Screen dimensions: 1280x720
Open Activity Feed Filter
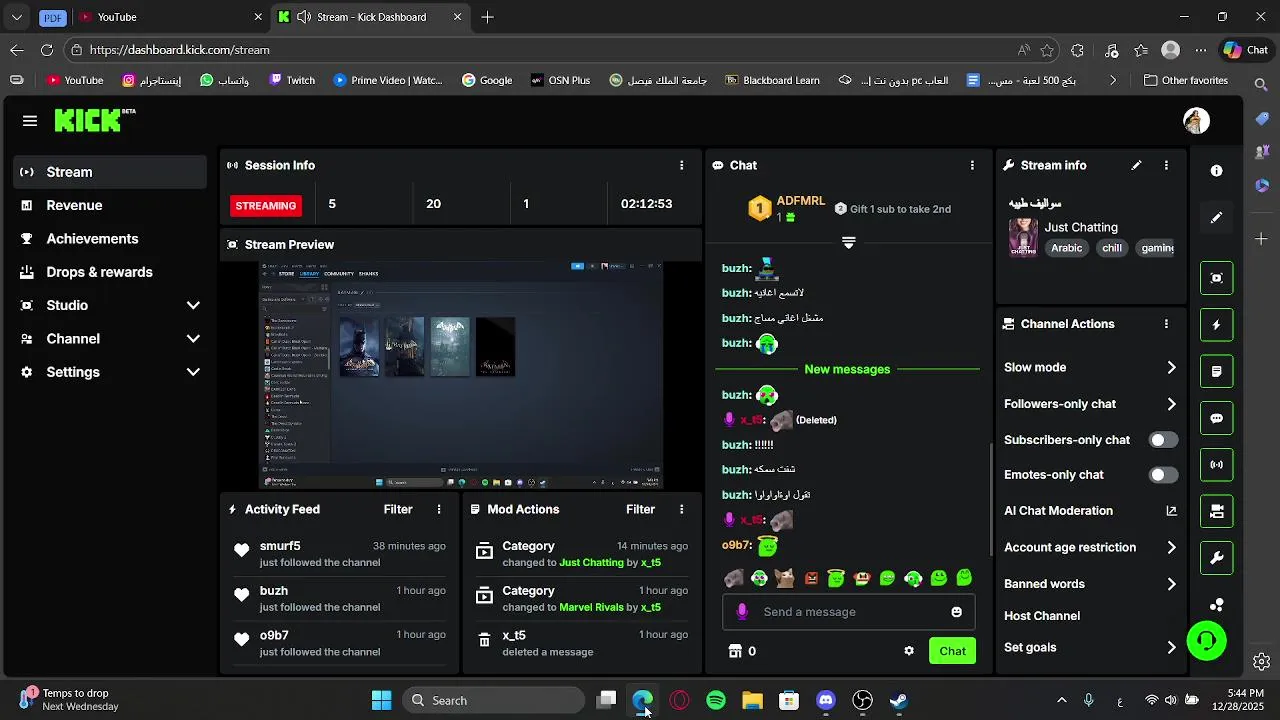point(398,509)
